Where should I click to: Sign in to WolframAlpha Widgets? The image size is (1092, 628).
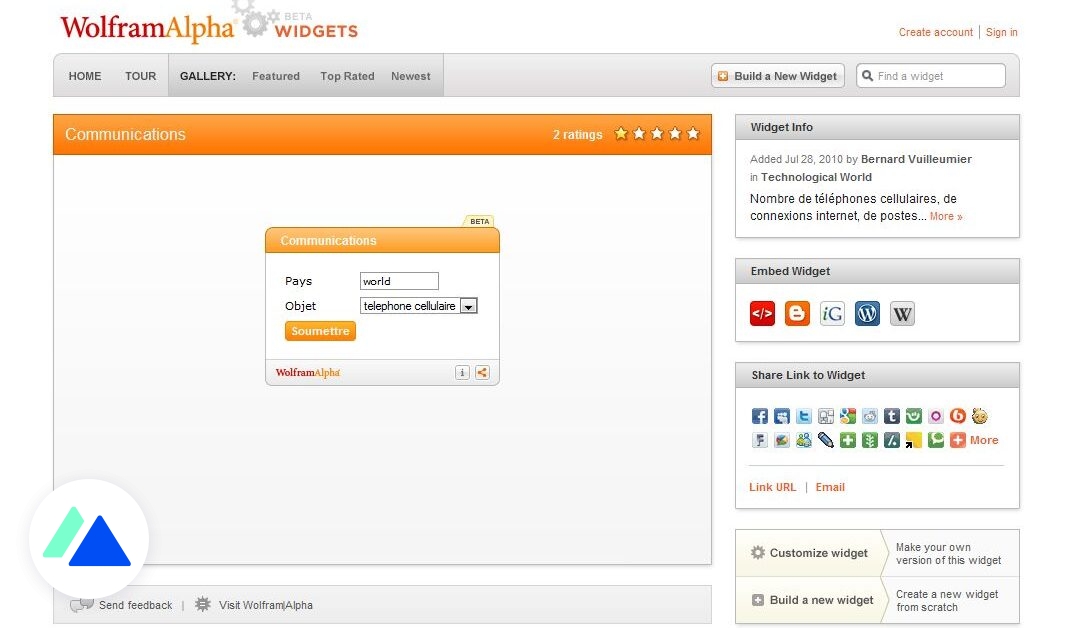coord(1001,32)
